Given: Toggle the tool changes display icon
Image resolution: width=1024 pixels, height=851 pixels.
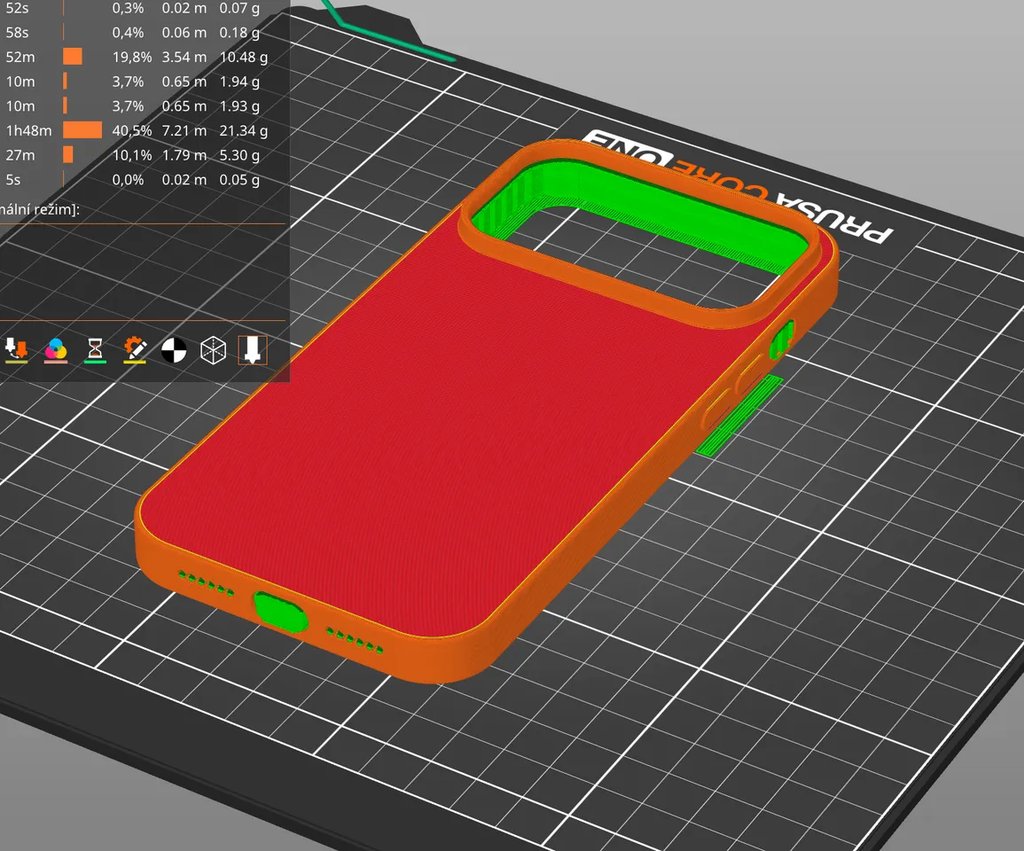Looking at the screenshot, I should (x=16, y=349).
